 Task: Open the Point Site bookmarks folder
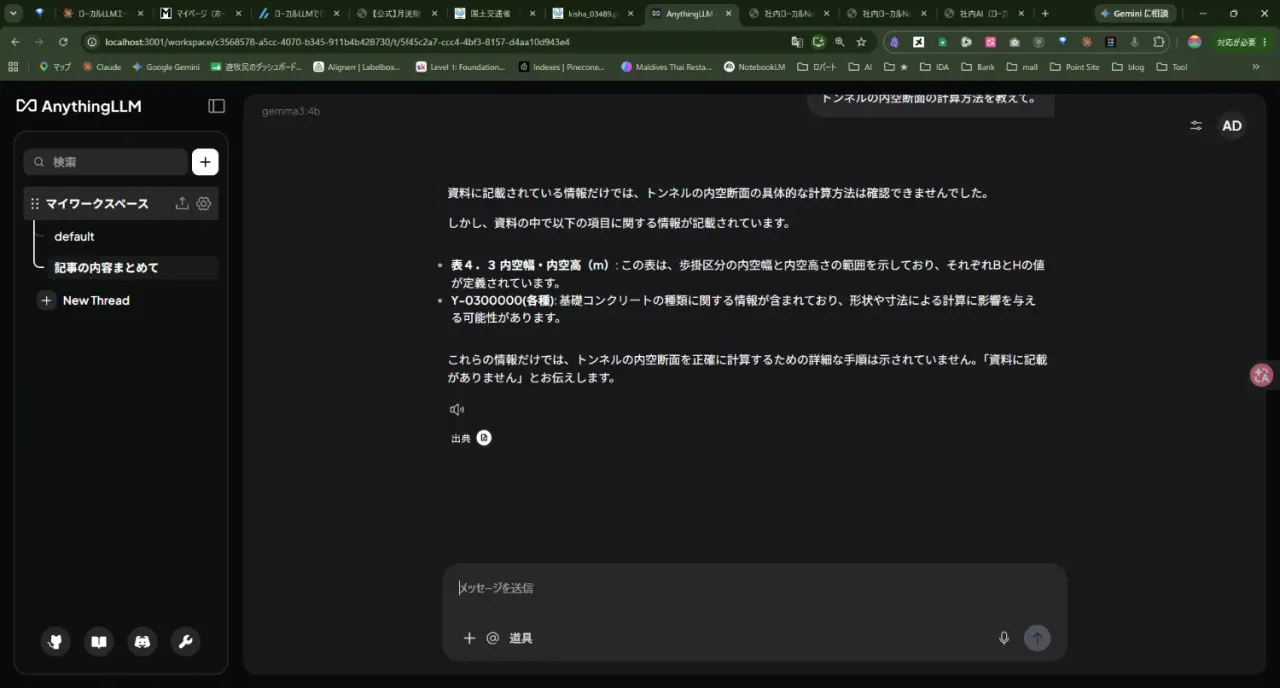click(x=1075, y=67)
